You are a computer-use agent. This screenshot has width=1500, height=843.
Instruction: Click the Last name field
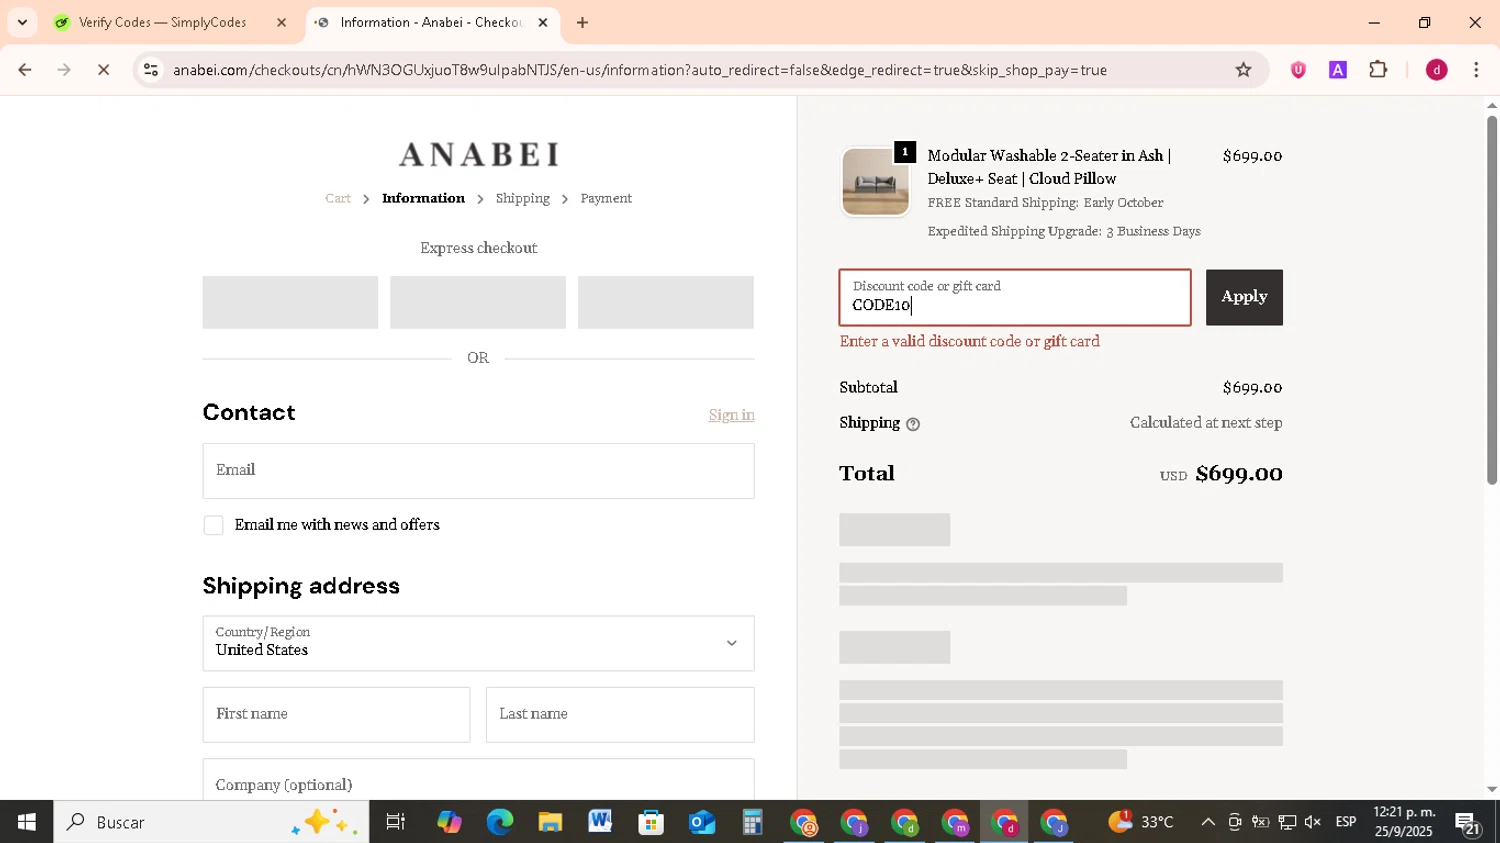[620, 714]
